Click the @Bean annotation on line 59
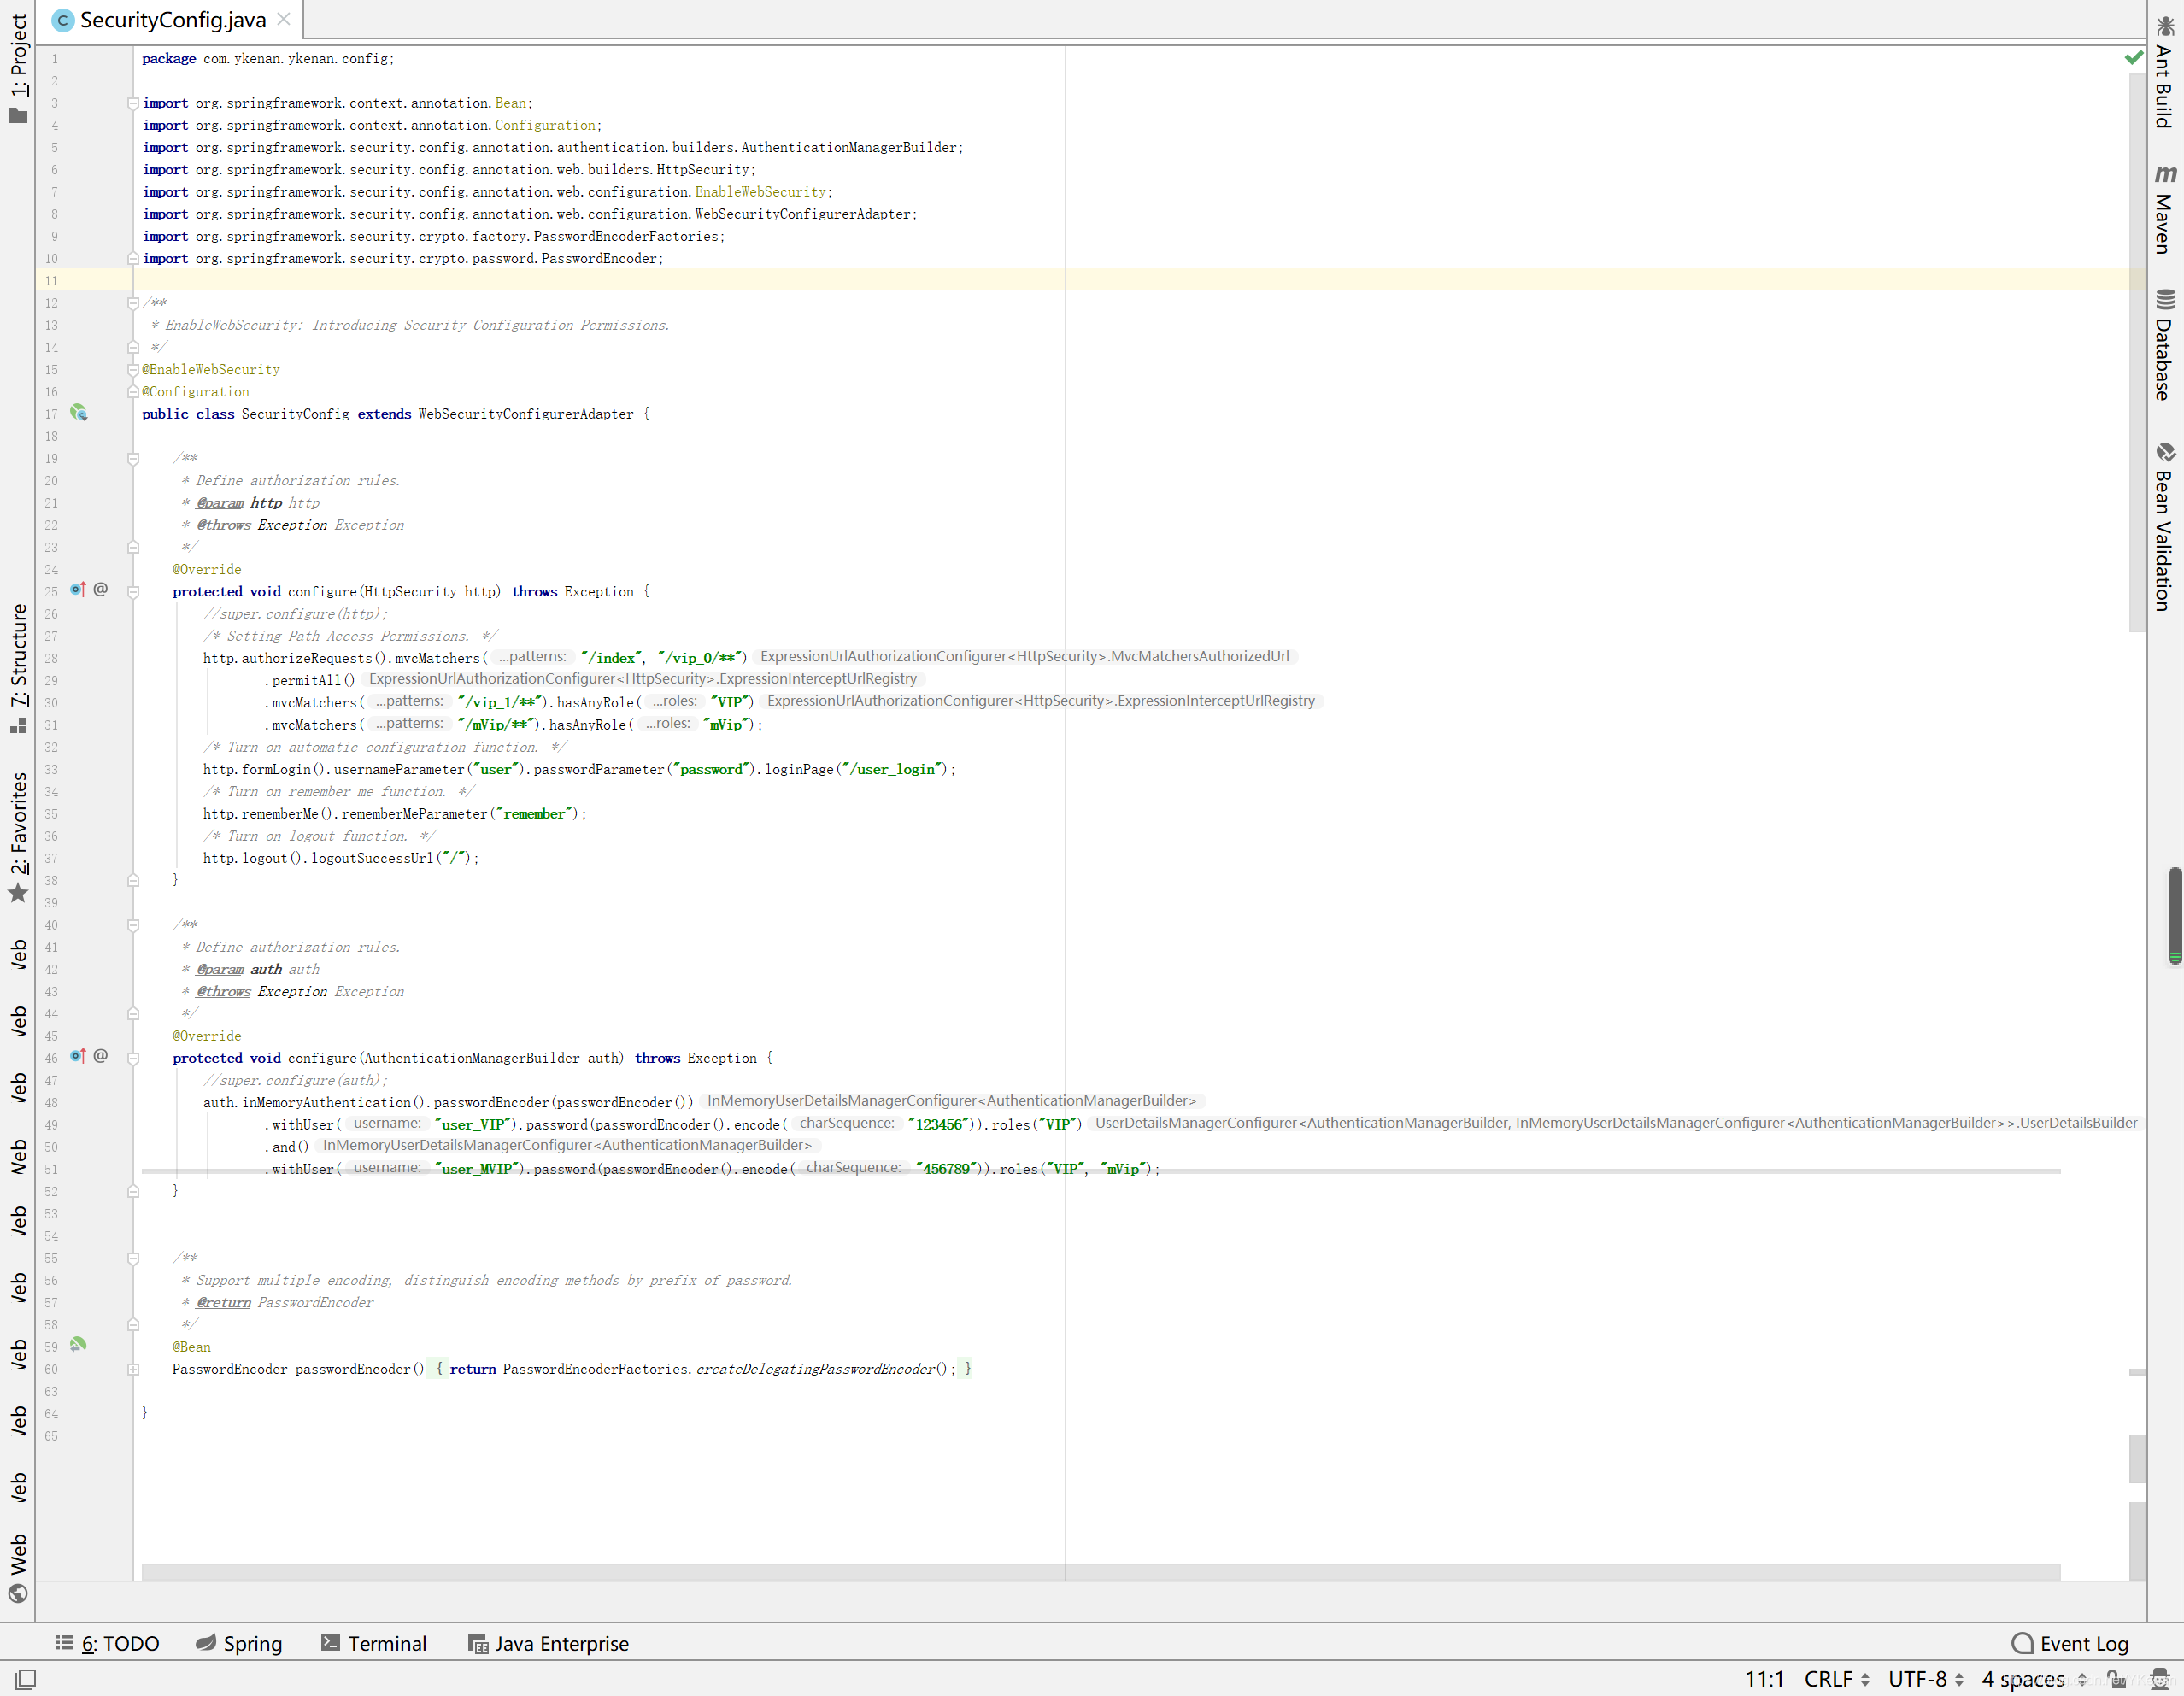Screen dimensions: 2184x1696 191,1347
